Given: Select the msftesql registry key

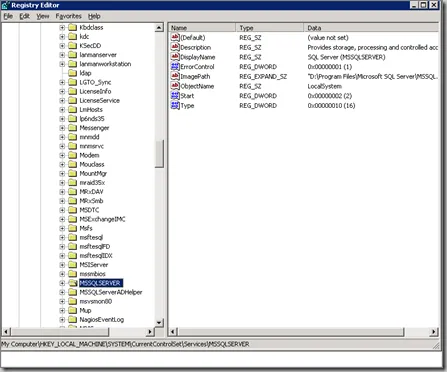Looking at the screenshot, I should [91, 237].
